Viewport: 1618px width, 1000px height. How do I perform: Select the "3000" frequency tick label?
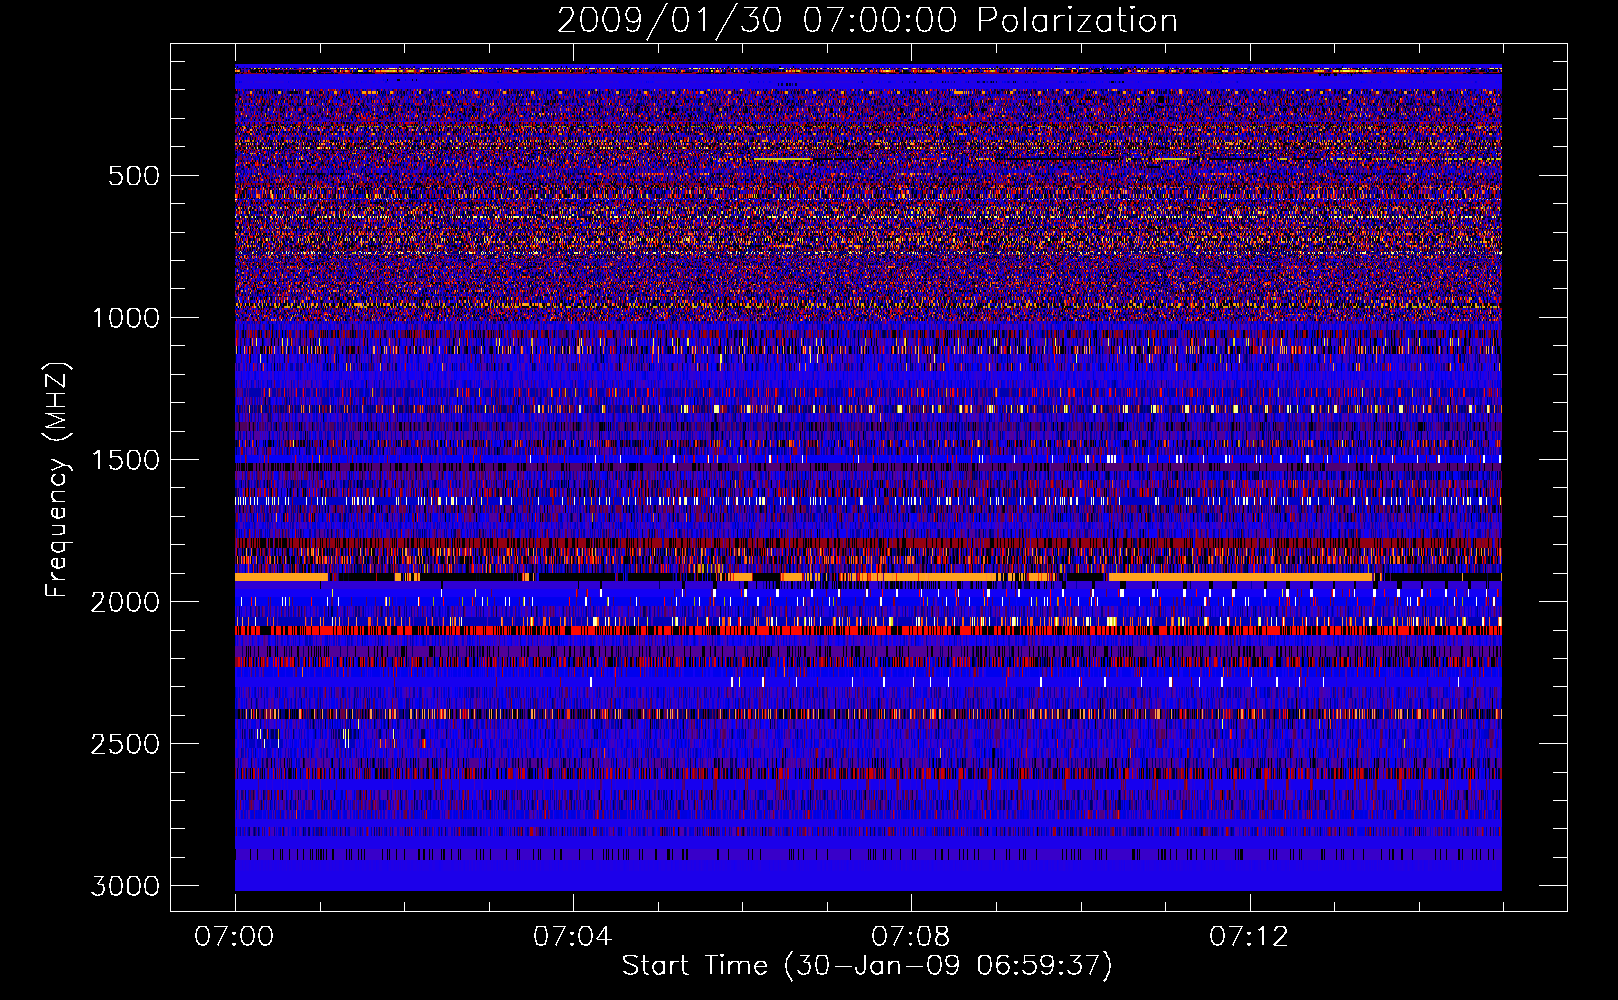coord(125,886)
